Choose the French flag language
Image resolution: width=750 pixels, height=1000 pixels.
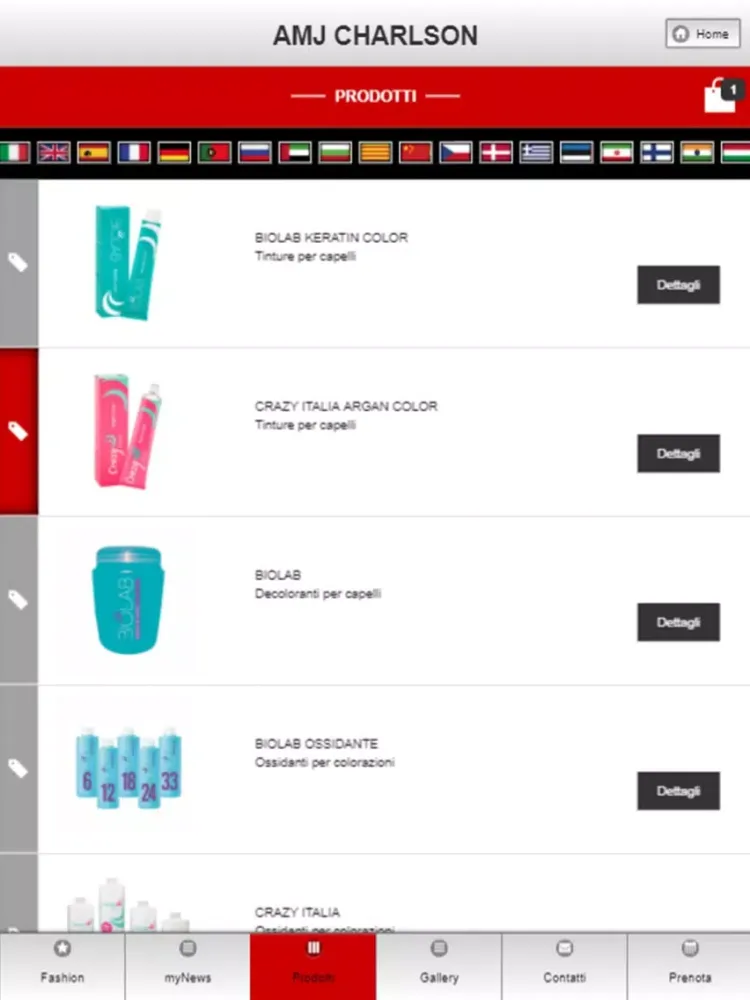134,152
